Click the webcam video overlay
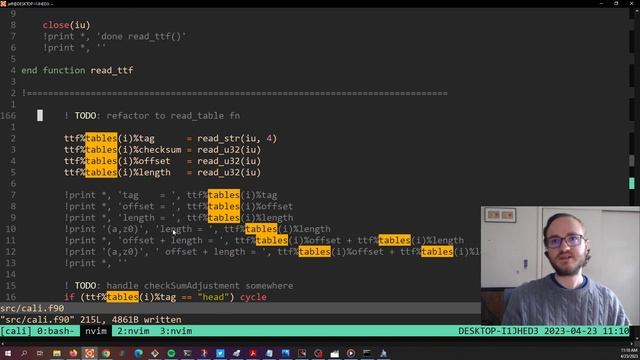 pos(560,265)
